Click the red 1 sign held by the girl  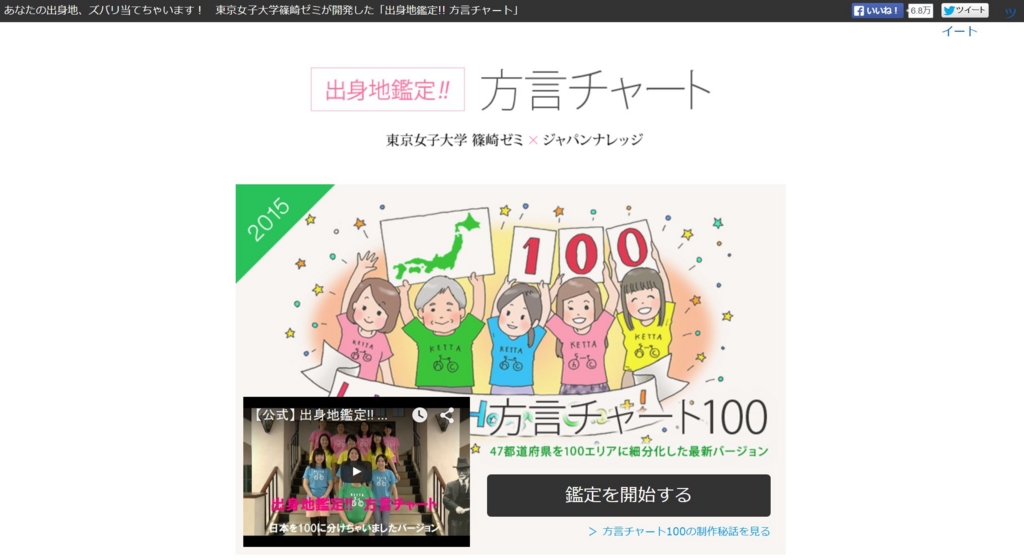pyautogui.click(x=532, y=255)
